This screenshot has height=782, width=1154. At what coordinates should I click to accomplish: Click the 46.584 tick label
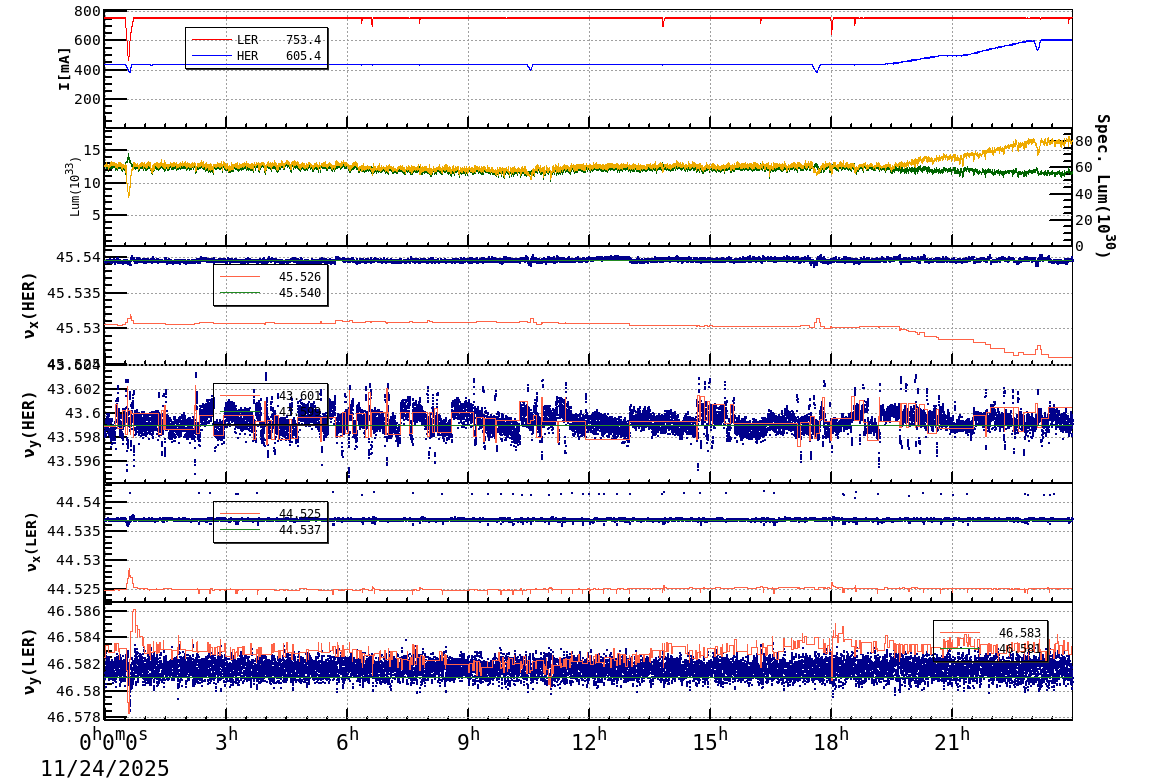(x=74, y=637)
